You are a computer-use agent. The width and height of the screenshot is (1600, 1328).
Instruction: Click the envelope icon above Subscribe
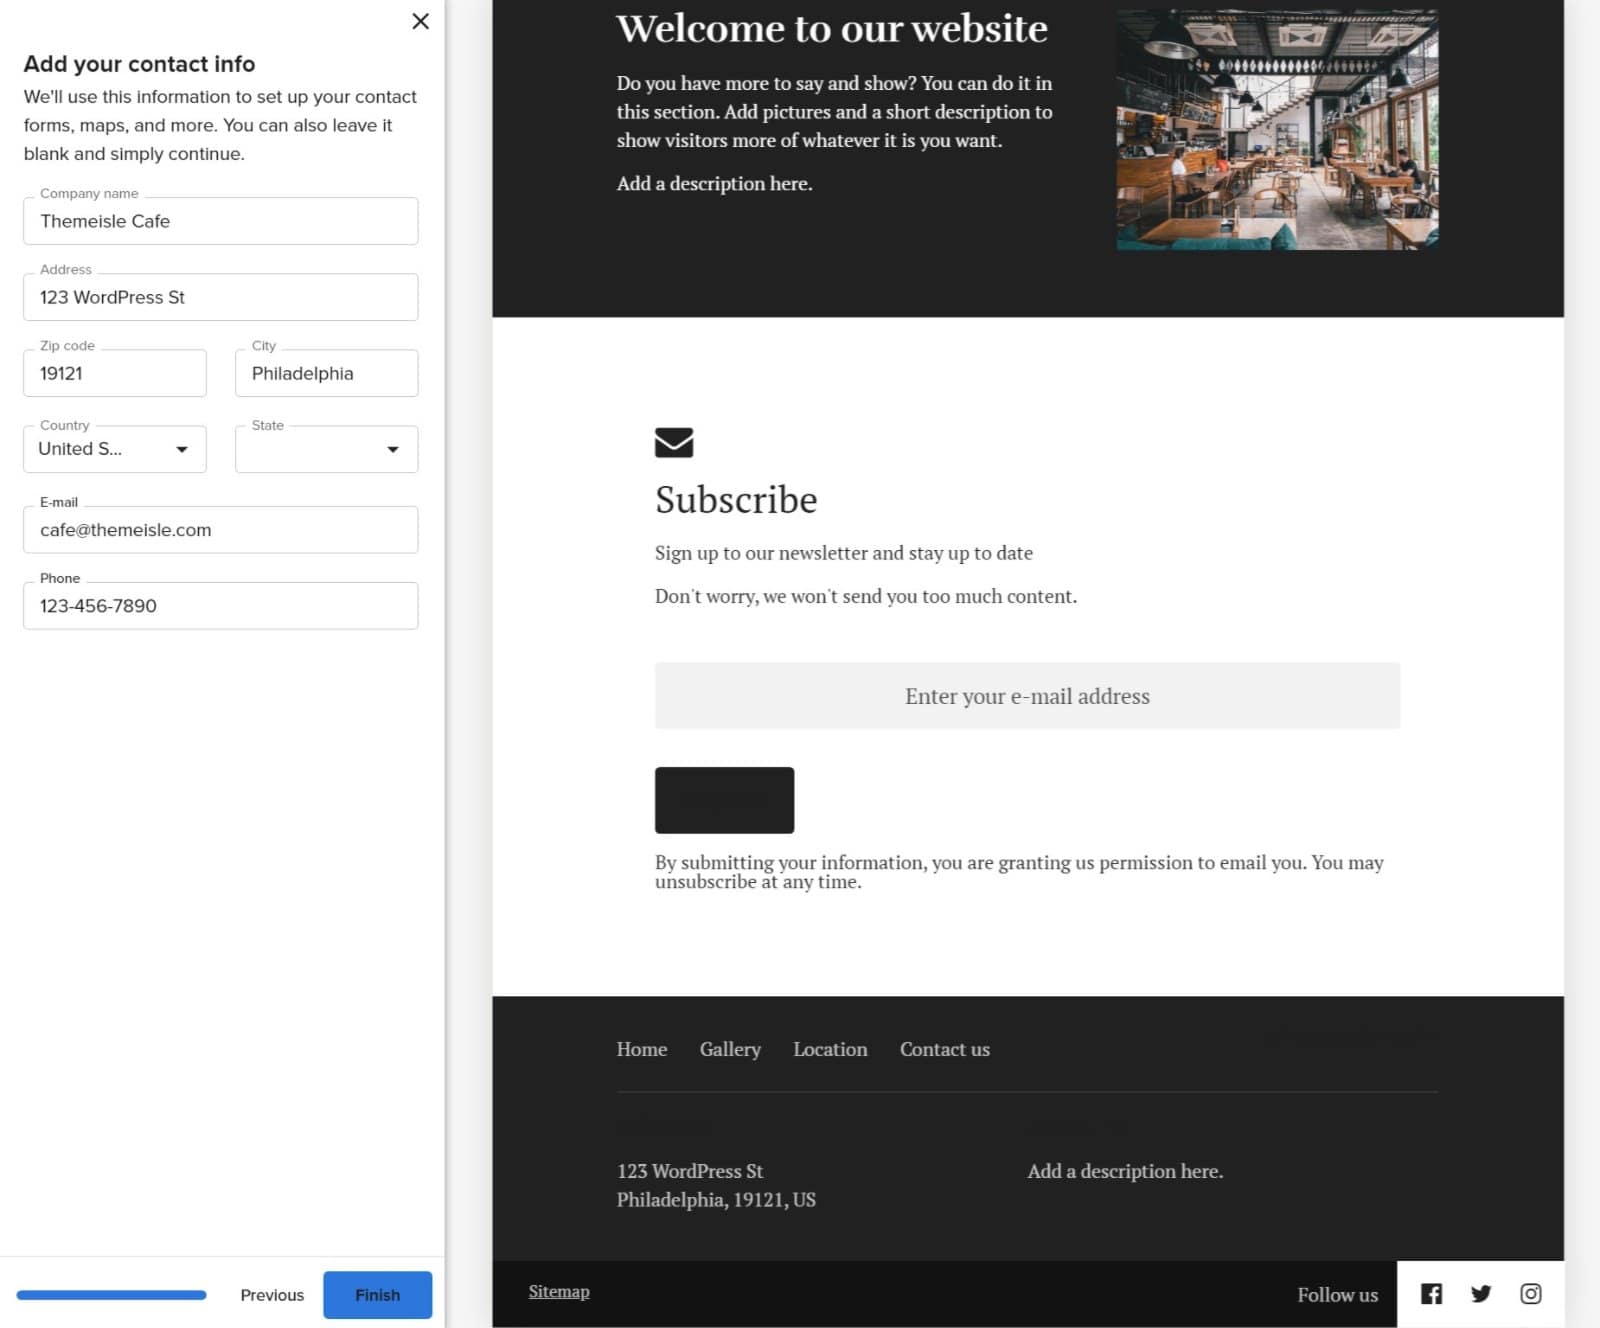(674, 442)
